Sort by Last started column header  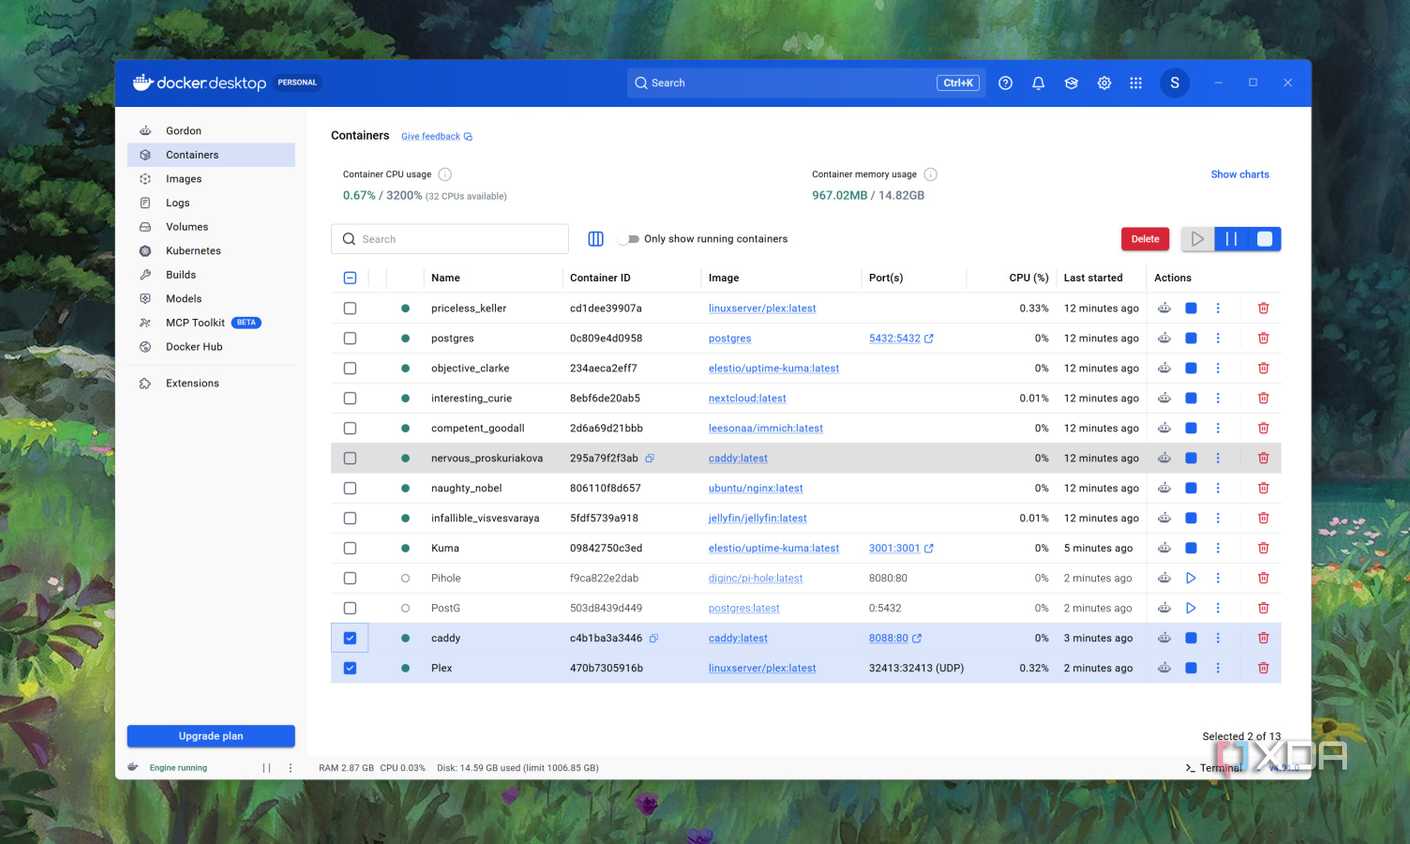pyautogui.click(x=1093, y=278)
